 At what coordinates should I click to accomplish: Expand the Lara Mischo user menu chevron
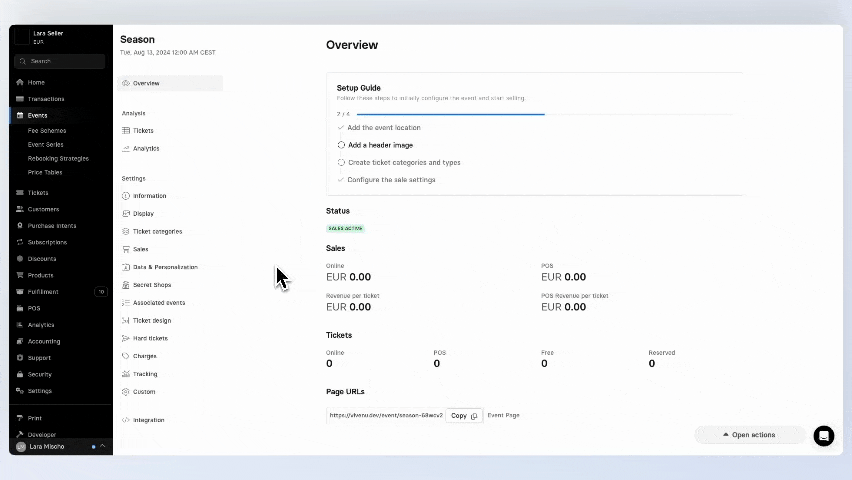(x=102, y=446)
